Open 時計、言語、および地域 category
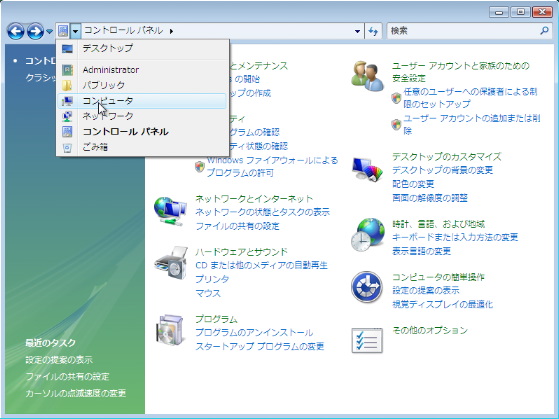The image size is (559, 419). [x=439, y=224]
